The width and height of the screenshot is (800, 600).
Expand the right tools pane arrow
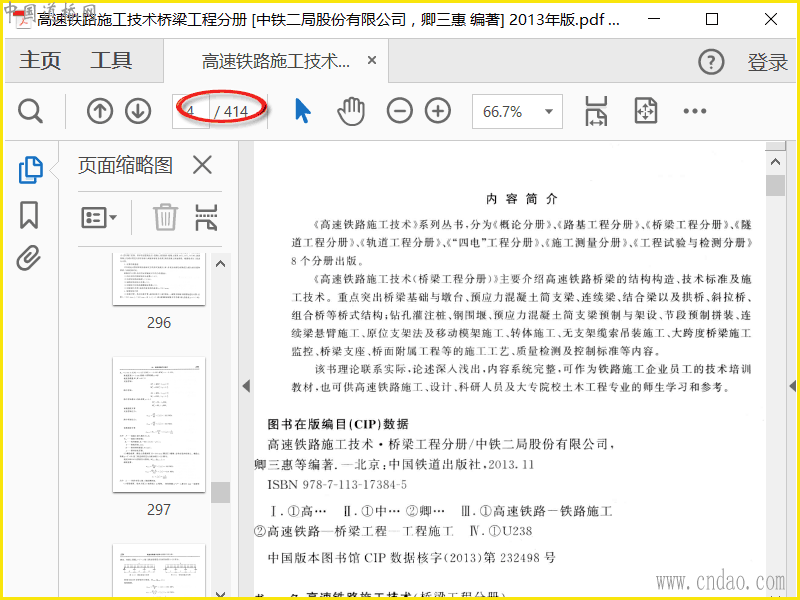(x=793, y=386)
